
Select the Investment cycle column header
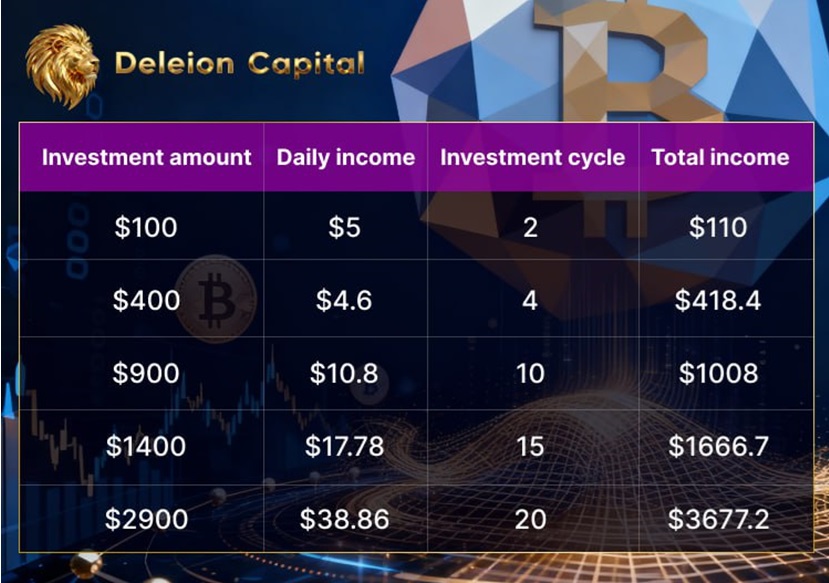(x=532, y=157)
